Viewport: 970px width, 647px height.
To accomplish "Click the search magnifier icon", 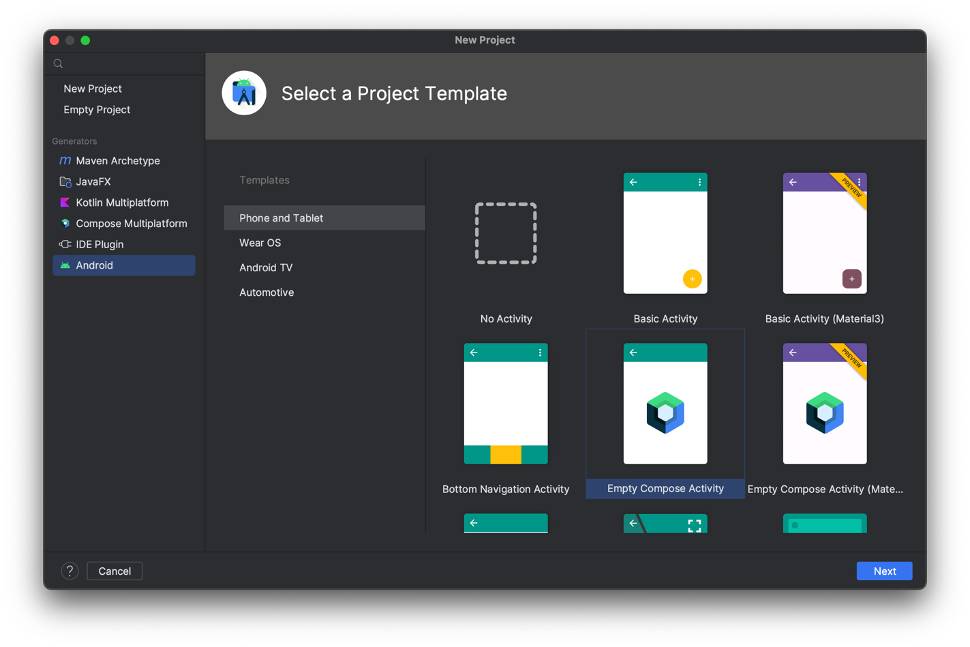I will click(x=59, y=64).
